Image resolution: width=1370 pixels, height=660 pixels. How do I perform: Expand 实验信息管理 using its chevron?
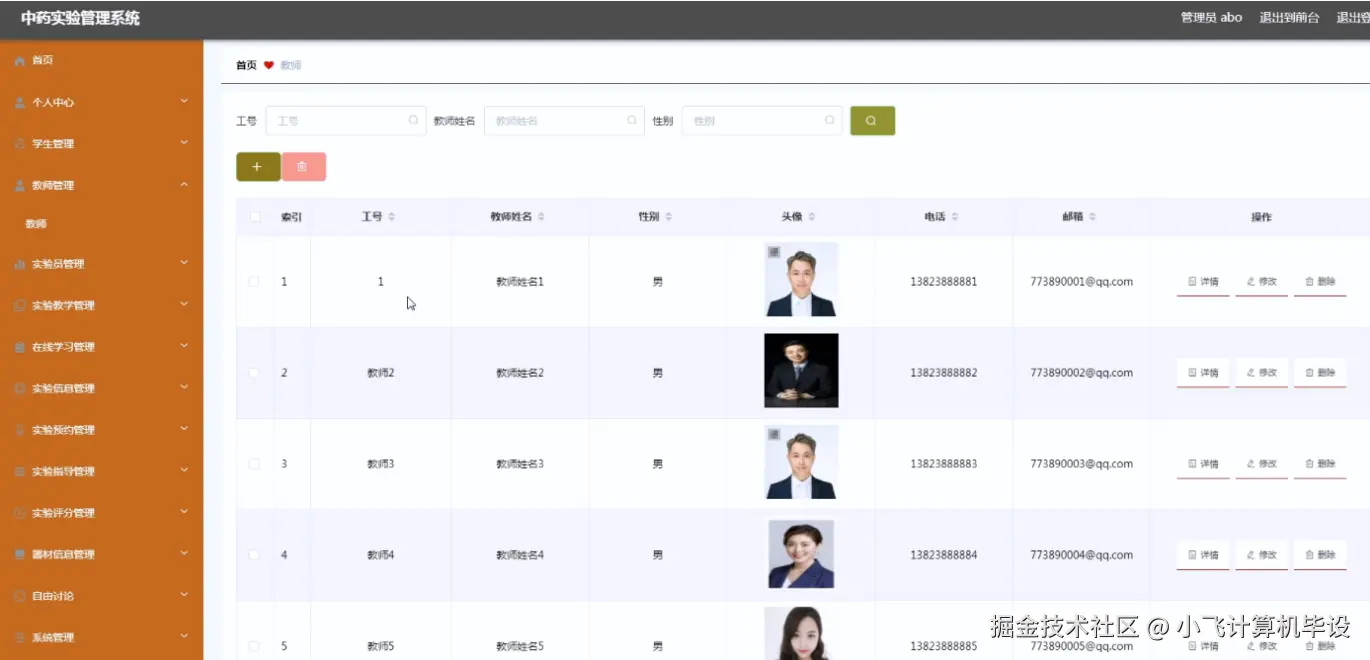point(184,388)
